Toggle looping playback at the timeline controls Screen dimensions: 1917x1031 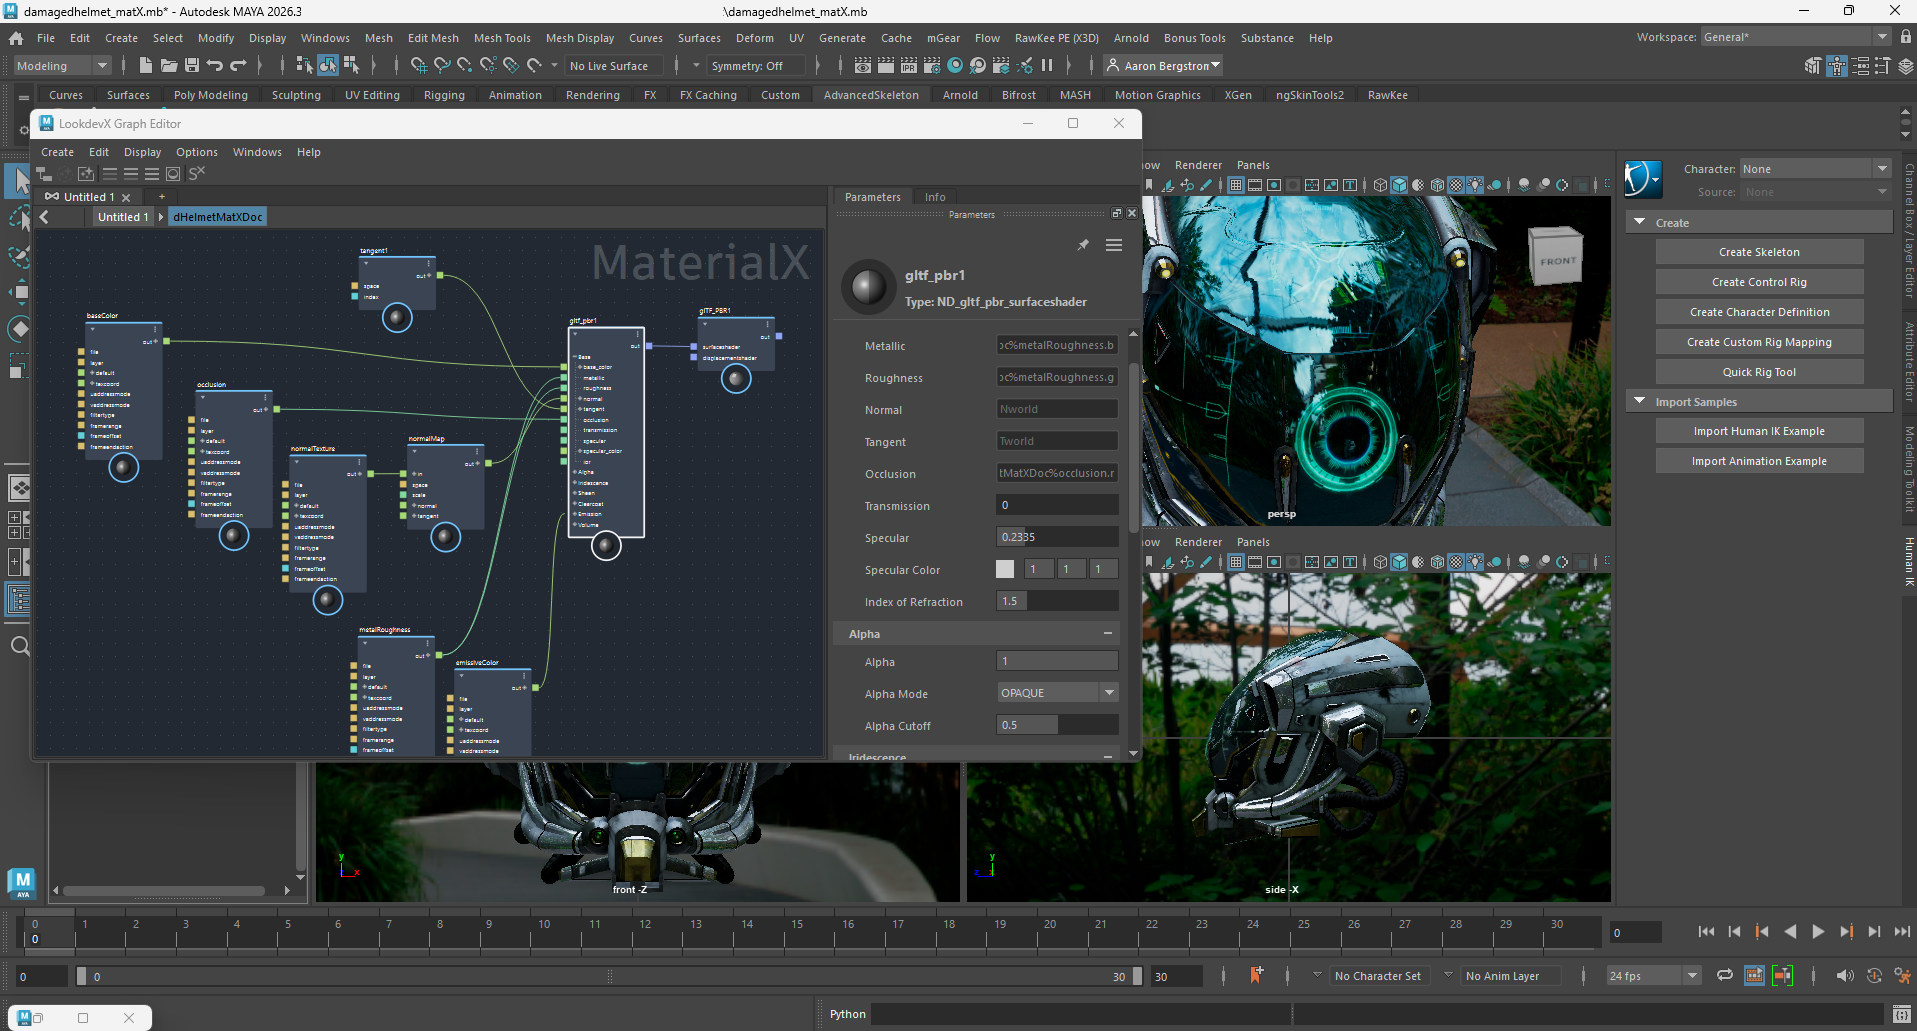coord(1725,976)
